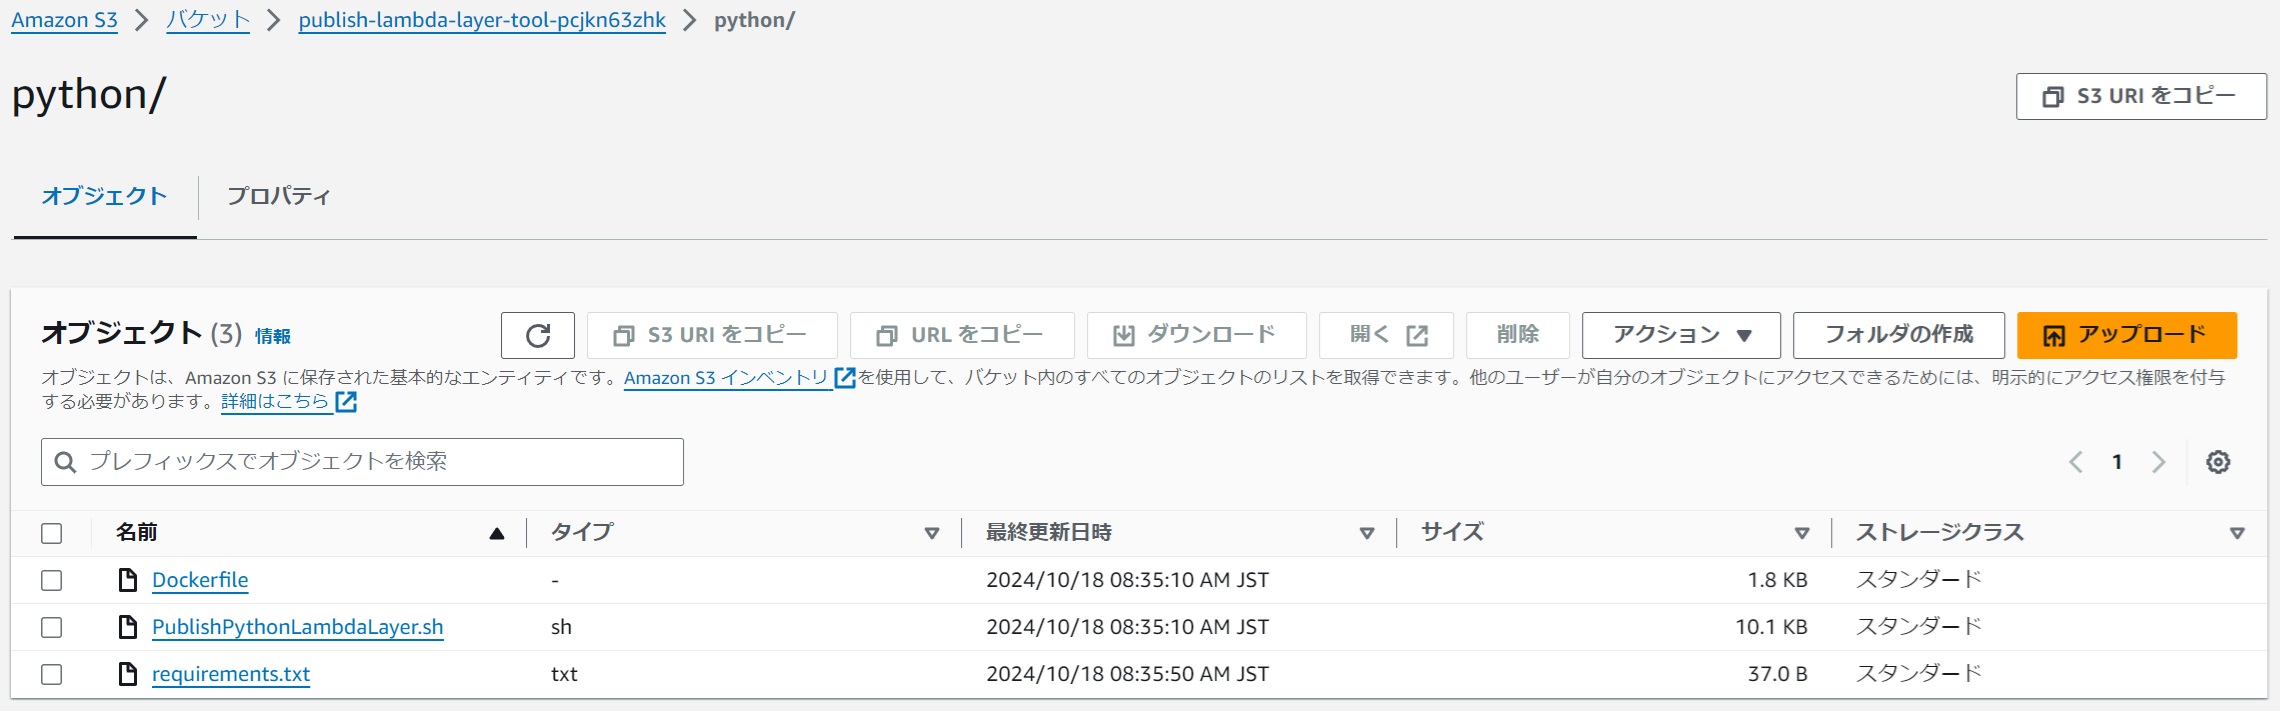The width and height of the screenshot is (2280, 711).
Task: Click requirements.txt date 2024/10/18 08:35:50 AM JST
Action: click(1127, 674)
